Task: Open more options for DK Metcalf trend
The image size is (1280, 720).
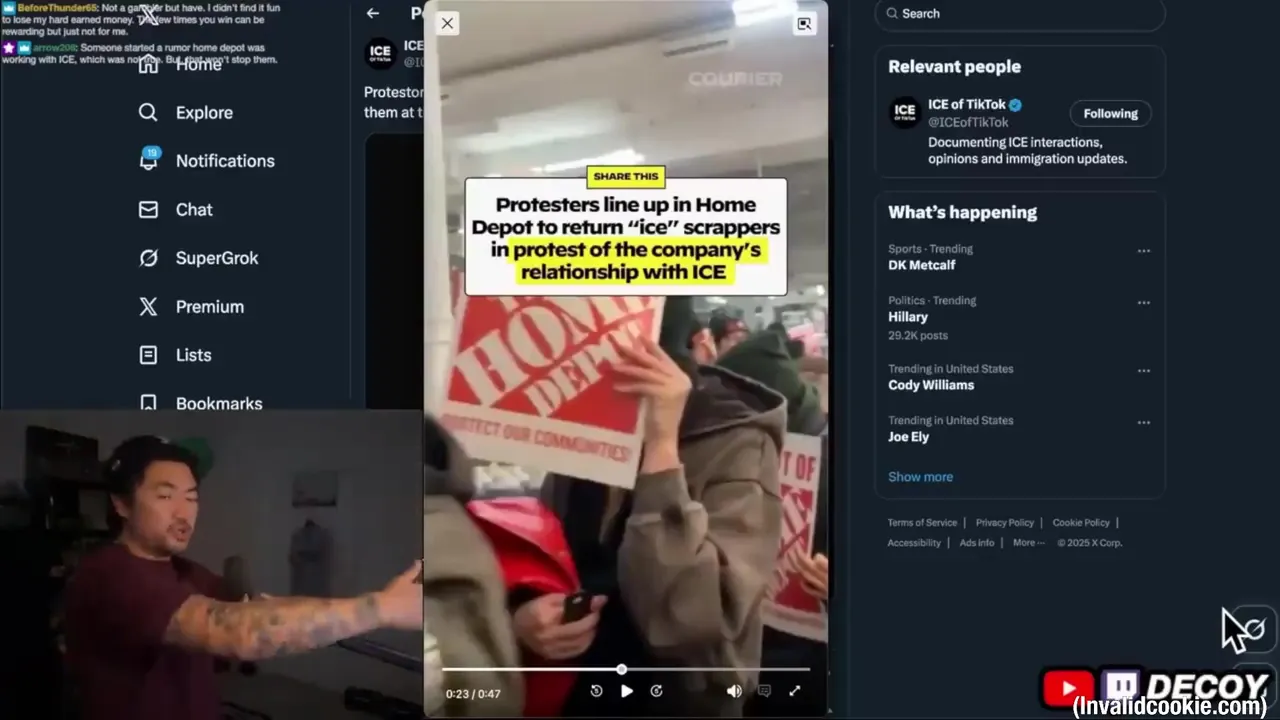Action: [1143, 251]
